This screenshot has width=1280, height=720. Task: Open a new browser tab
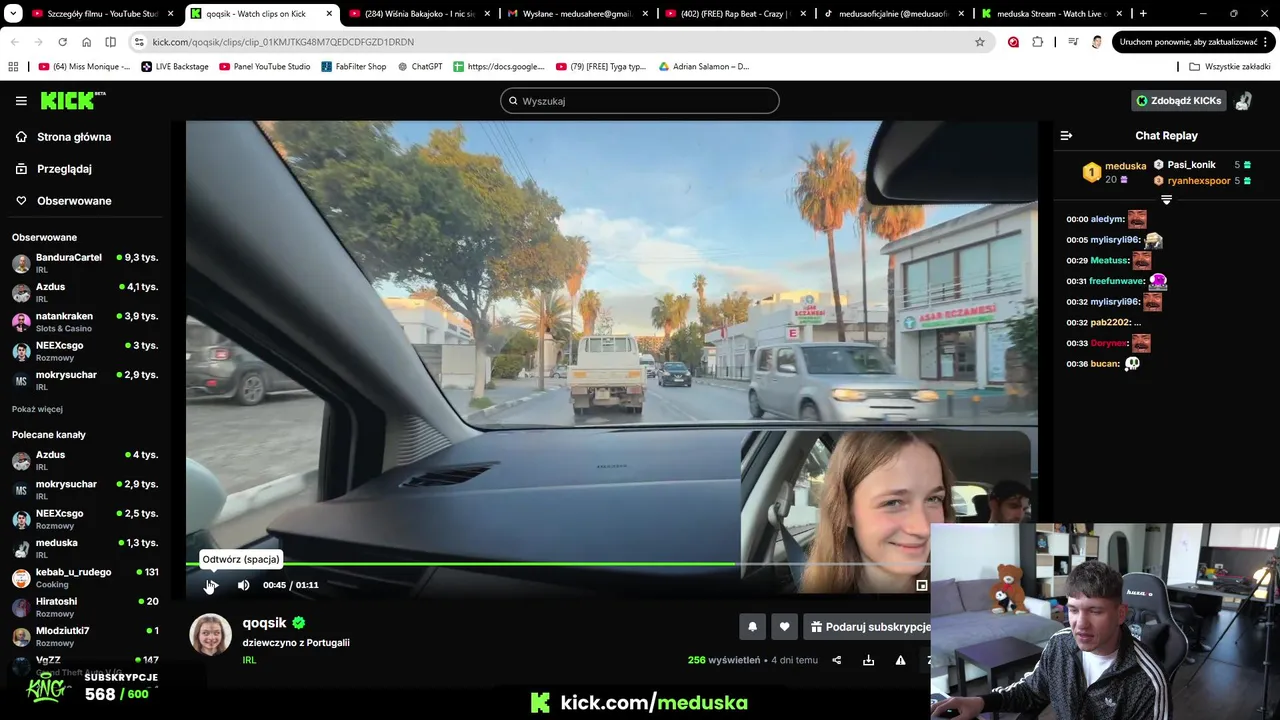pyautogui.click(x=1143, y=14)
